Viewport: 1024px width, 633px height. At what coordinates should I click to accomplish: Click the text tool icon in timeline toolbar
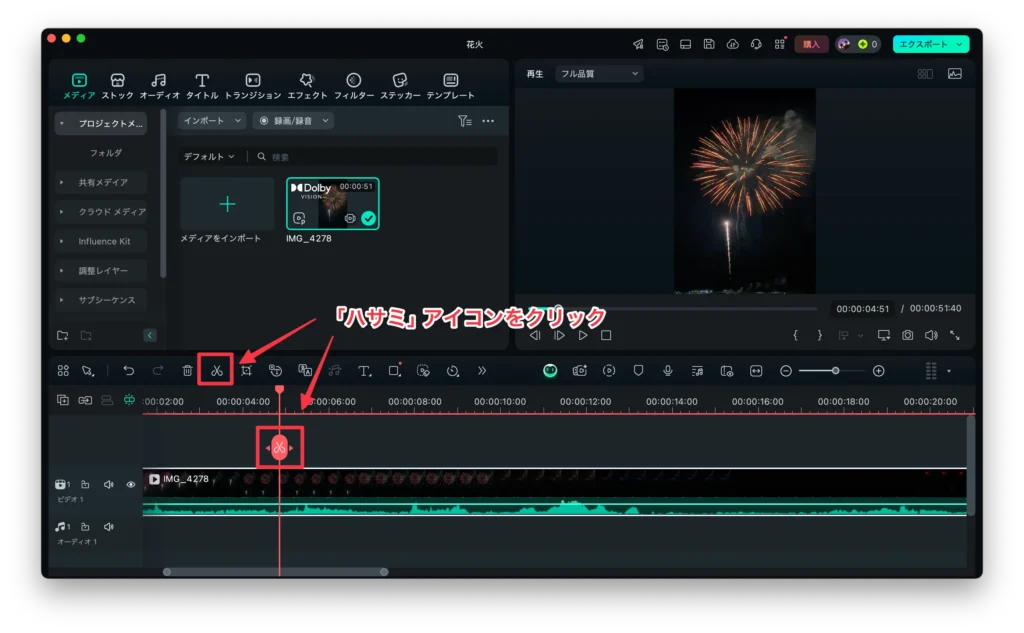pos(364,371)
